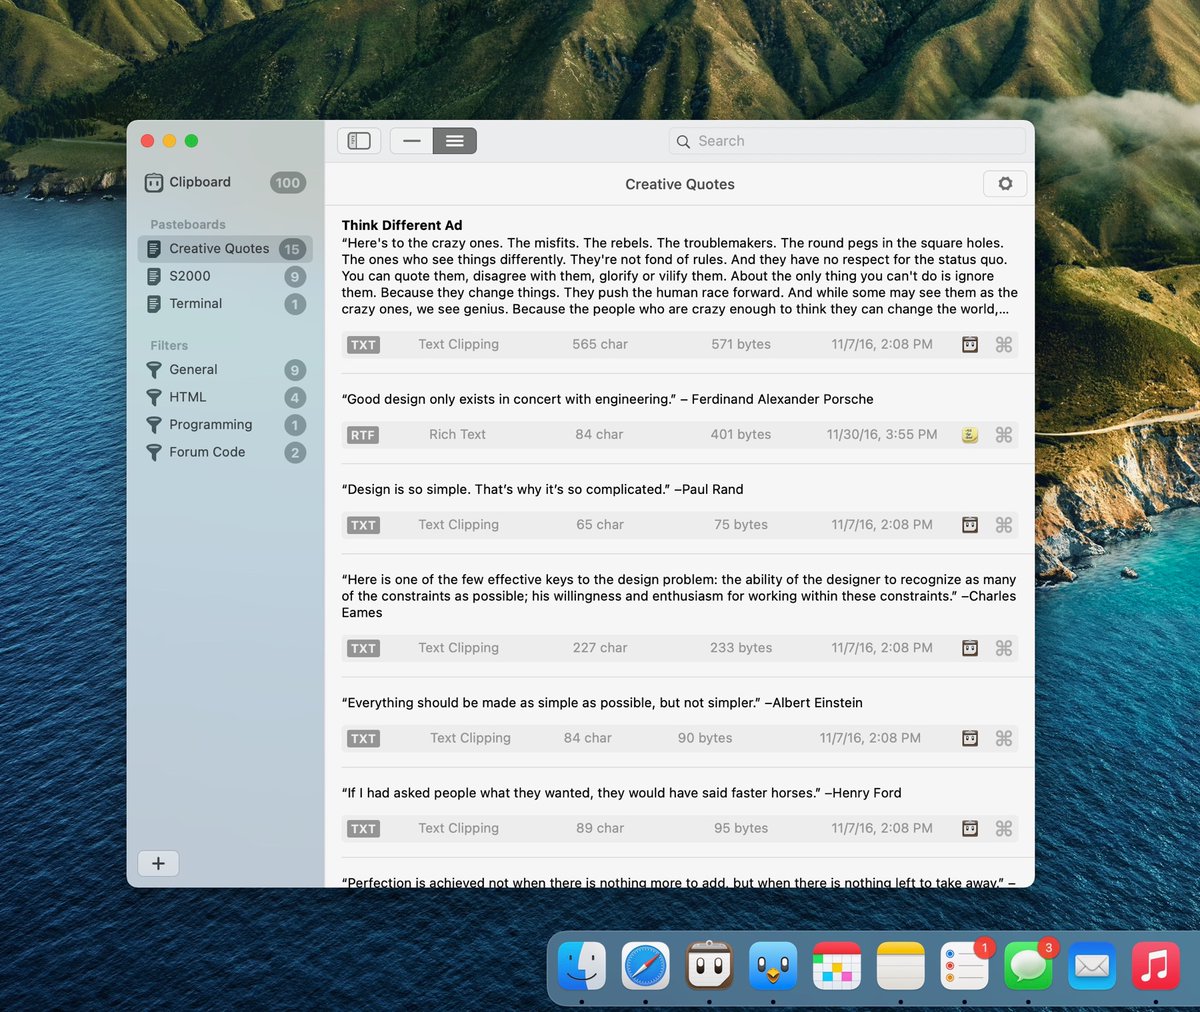
Task: Select the HTML filter
Action: [x=225, y=397]
